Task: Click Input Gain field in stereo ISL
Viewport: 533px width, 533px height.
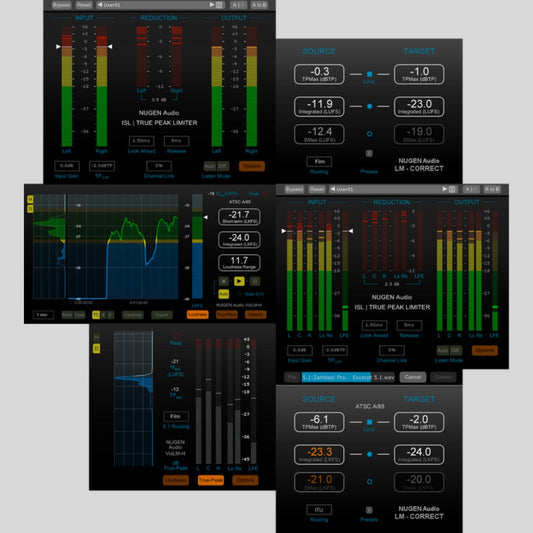Action: tap(67, 166)
